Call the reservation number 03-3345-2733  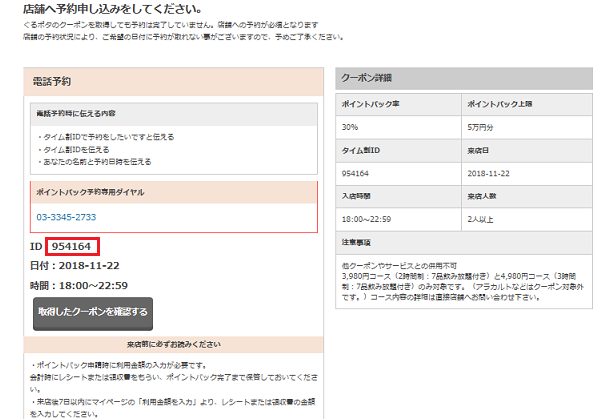(66, 217)
